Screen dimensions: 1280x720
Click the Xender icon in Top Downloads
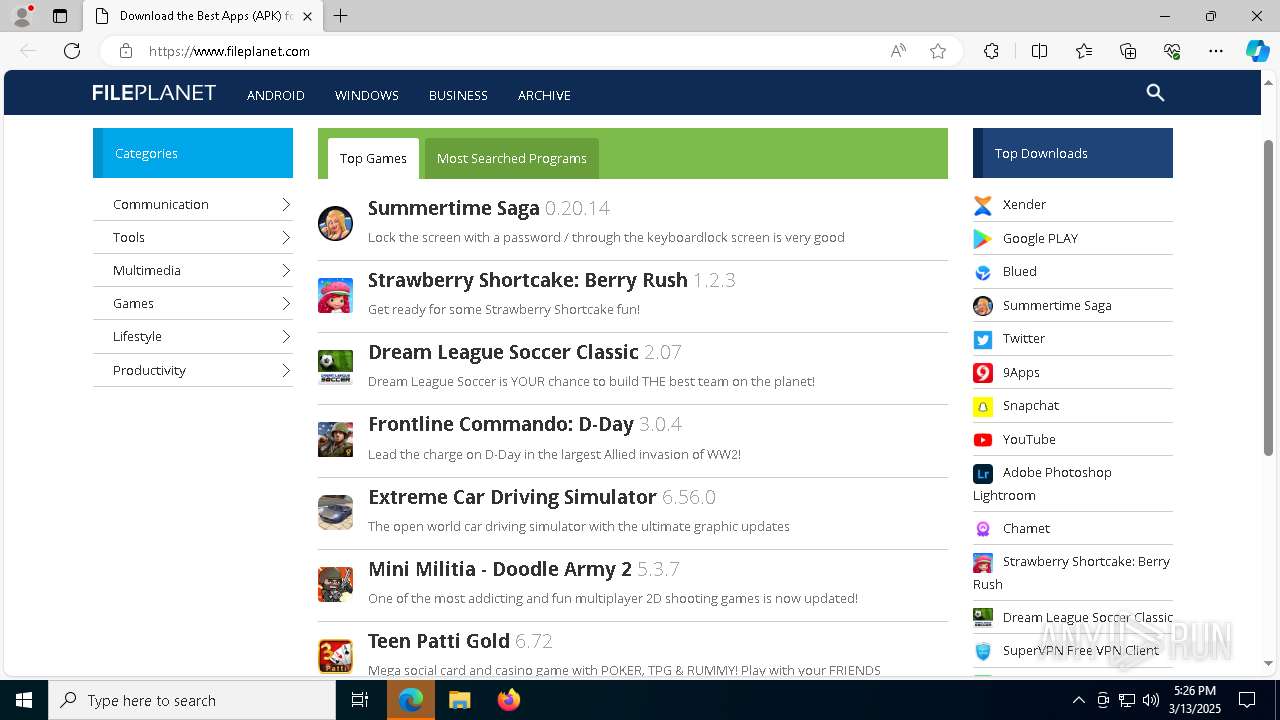tap(983, 205)
